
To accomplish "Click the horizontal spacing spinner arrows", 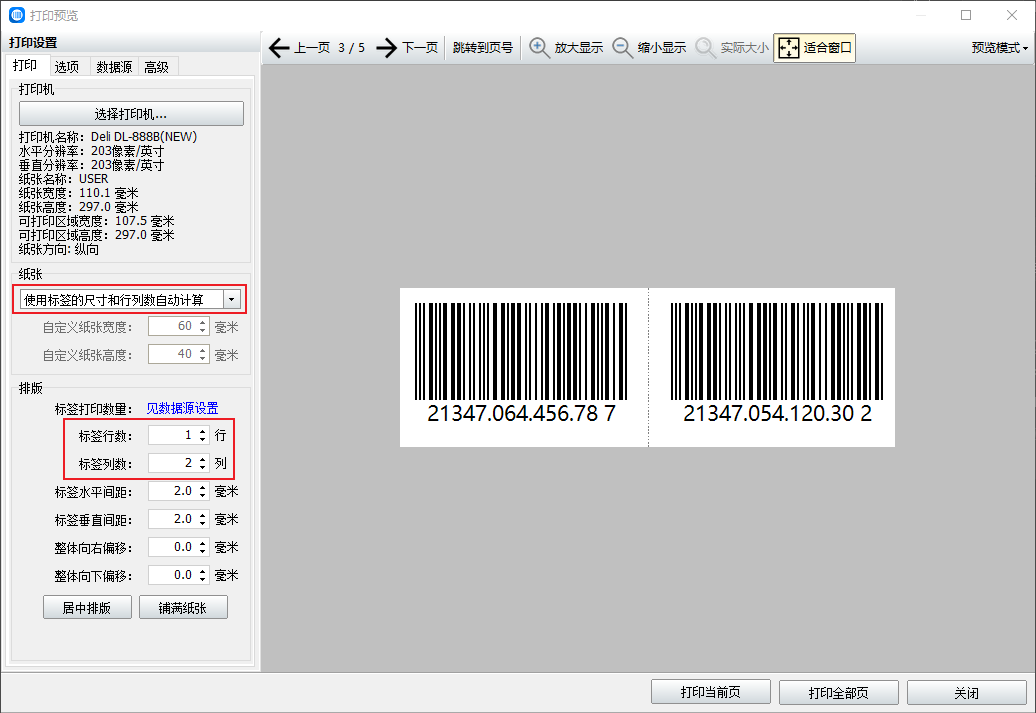I will [203, 491].
